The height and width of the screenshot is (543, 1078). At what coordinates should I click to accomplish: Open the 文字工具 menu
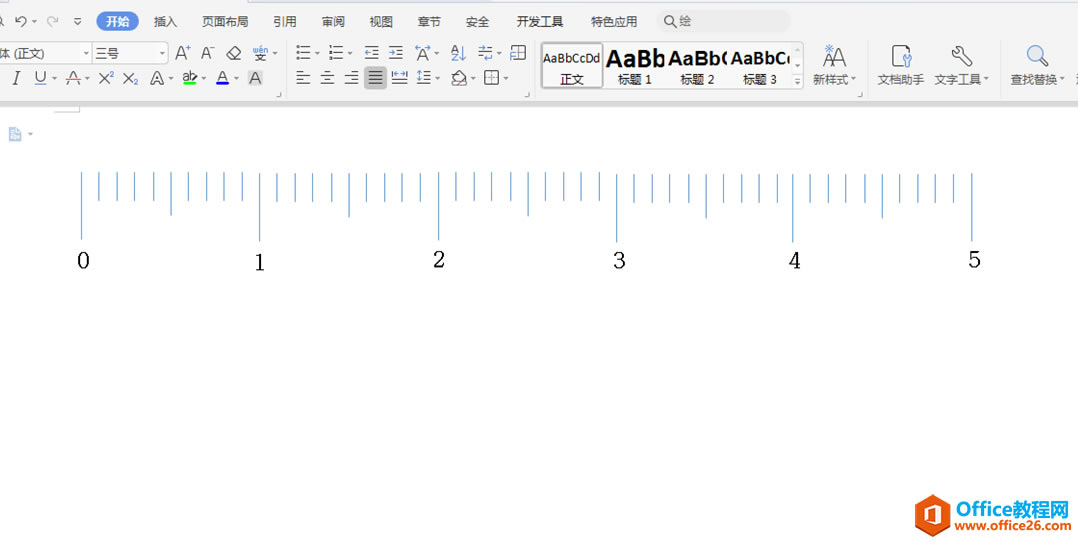[961, 66]
